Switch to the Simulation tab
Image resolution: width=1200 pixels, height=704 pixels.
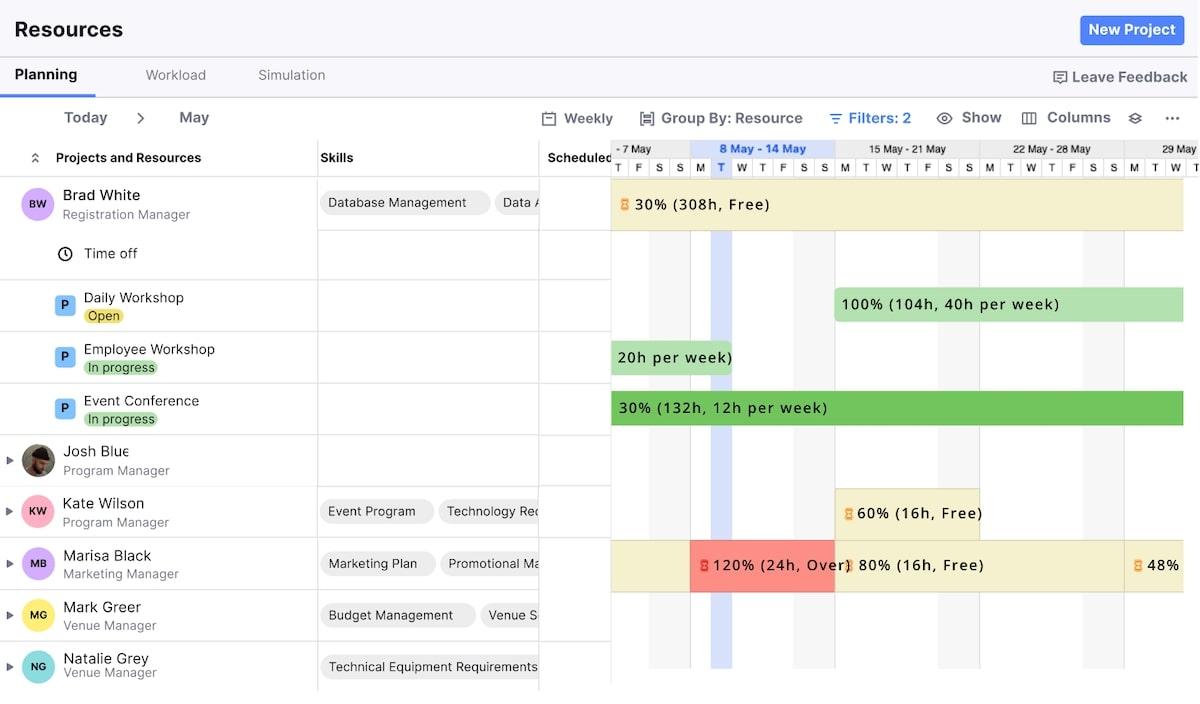(x=291, y=75)
